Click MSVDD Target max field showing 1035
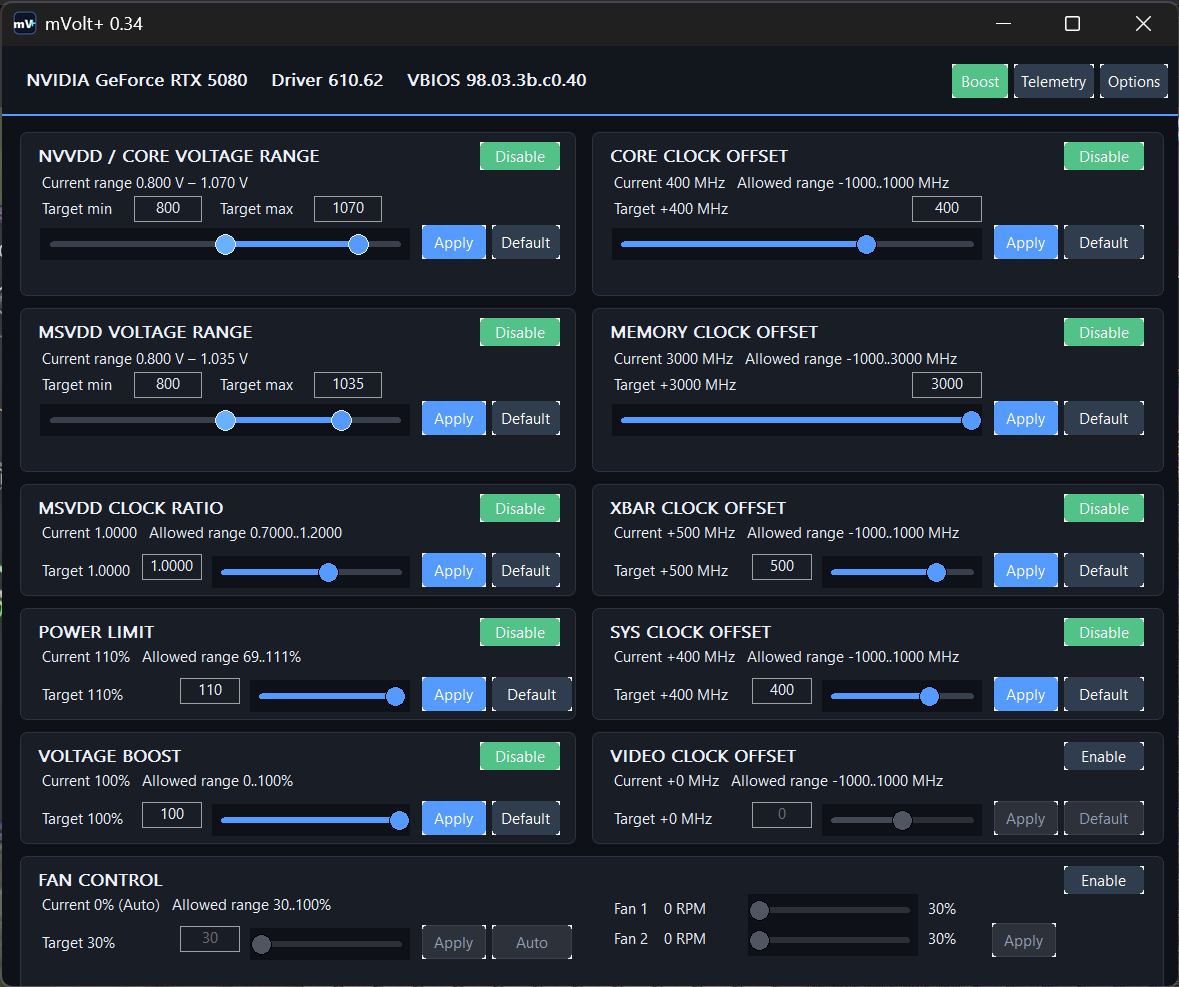Screen dimensions: 1179x987 pyautogui.click(x=347, y=384)
